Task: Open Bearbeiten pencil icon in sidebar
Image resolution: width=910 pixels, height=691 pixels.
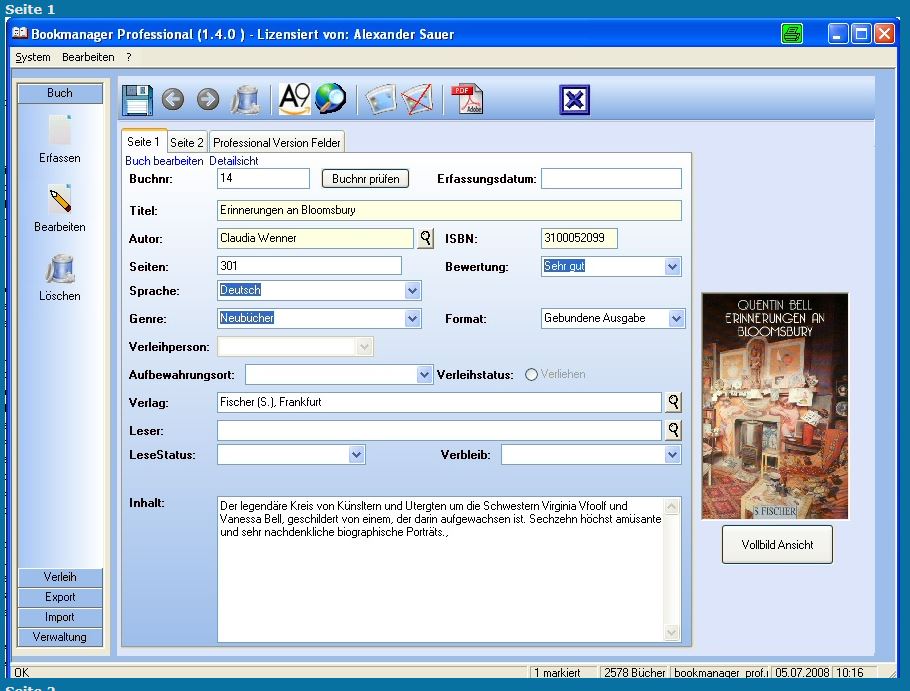Action: coord(59,199)
